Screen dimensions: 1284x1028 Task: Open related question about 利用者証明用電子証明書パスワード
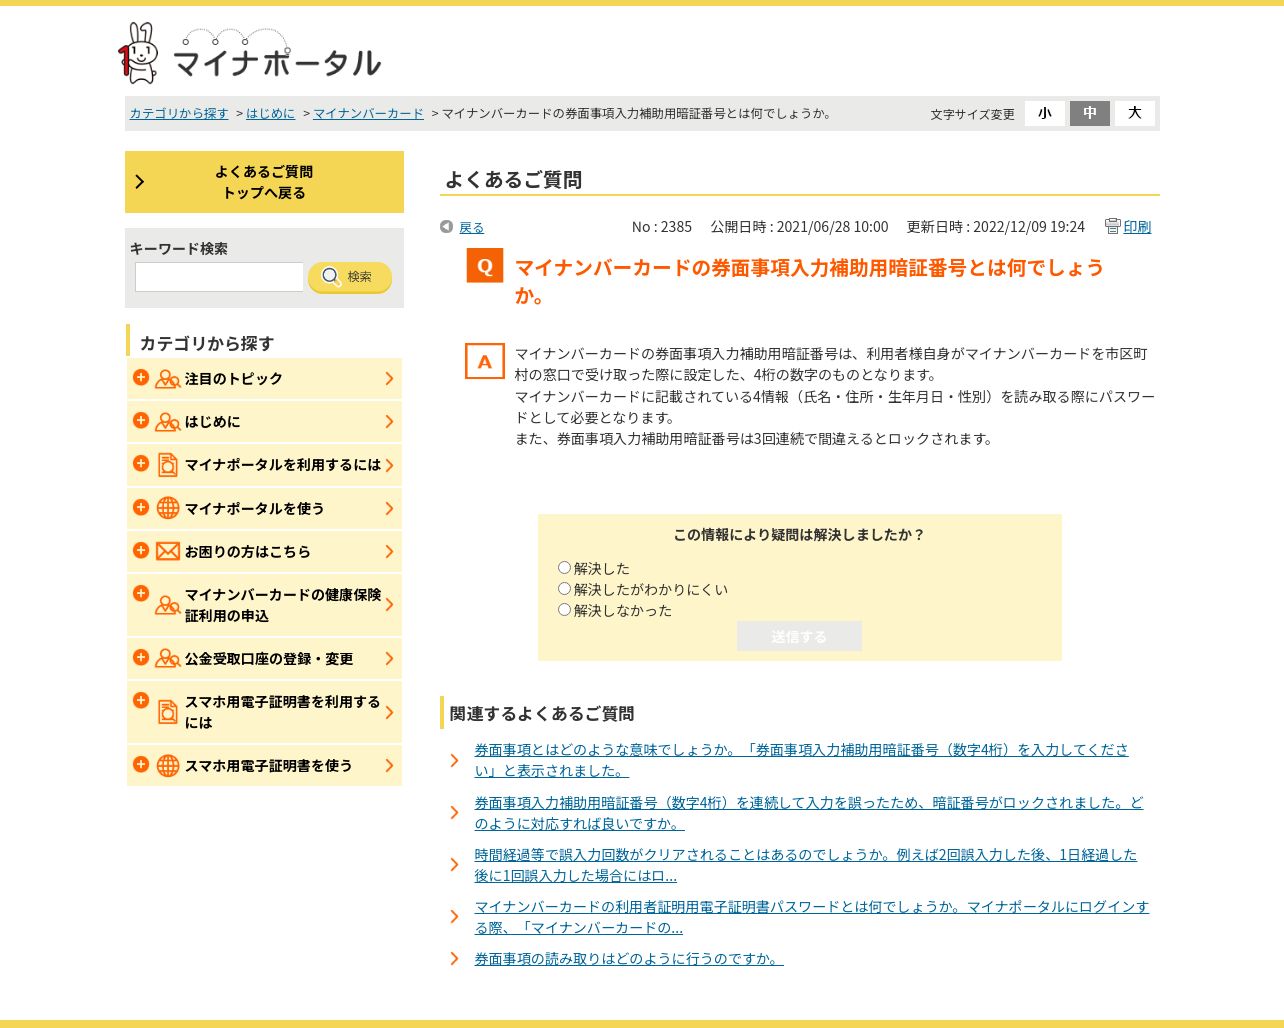(x=811, y=917)
